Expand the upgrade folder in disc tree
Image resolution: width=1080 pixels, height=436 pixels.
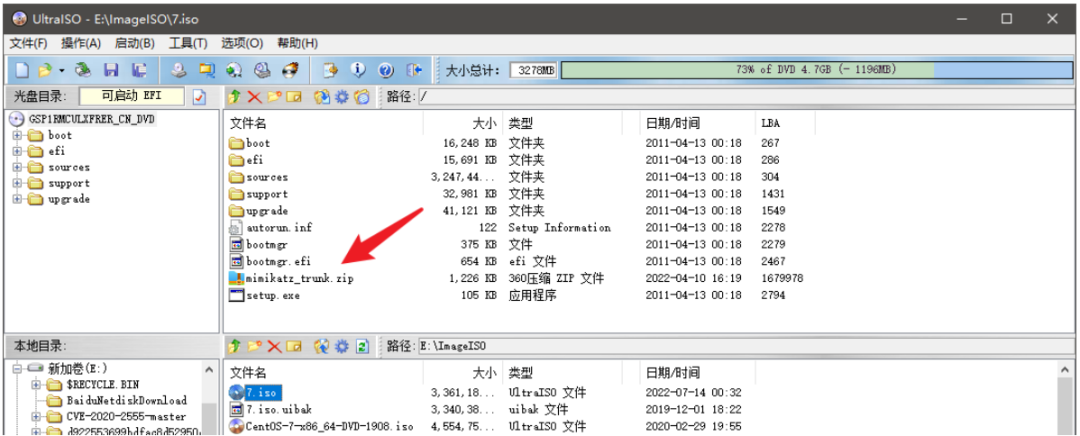[17, 199]
